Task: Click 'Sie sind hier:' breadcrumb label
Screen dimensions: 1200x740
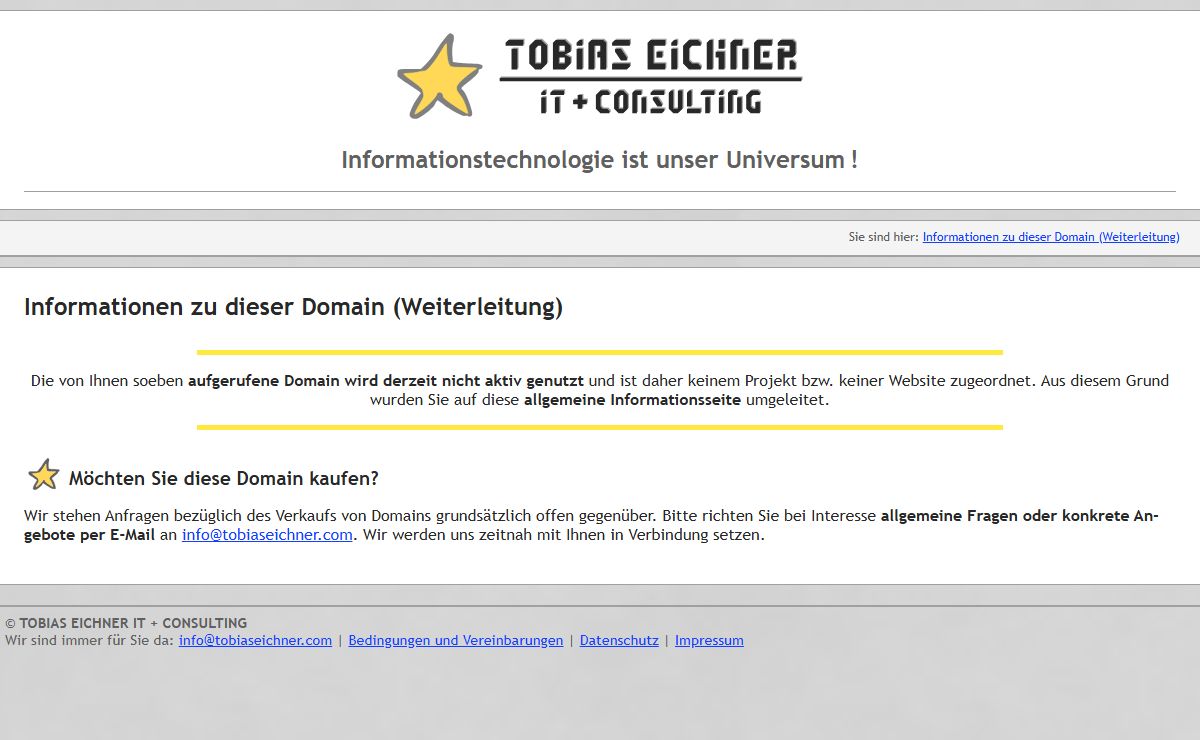Action: [883, 237]
